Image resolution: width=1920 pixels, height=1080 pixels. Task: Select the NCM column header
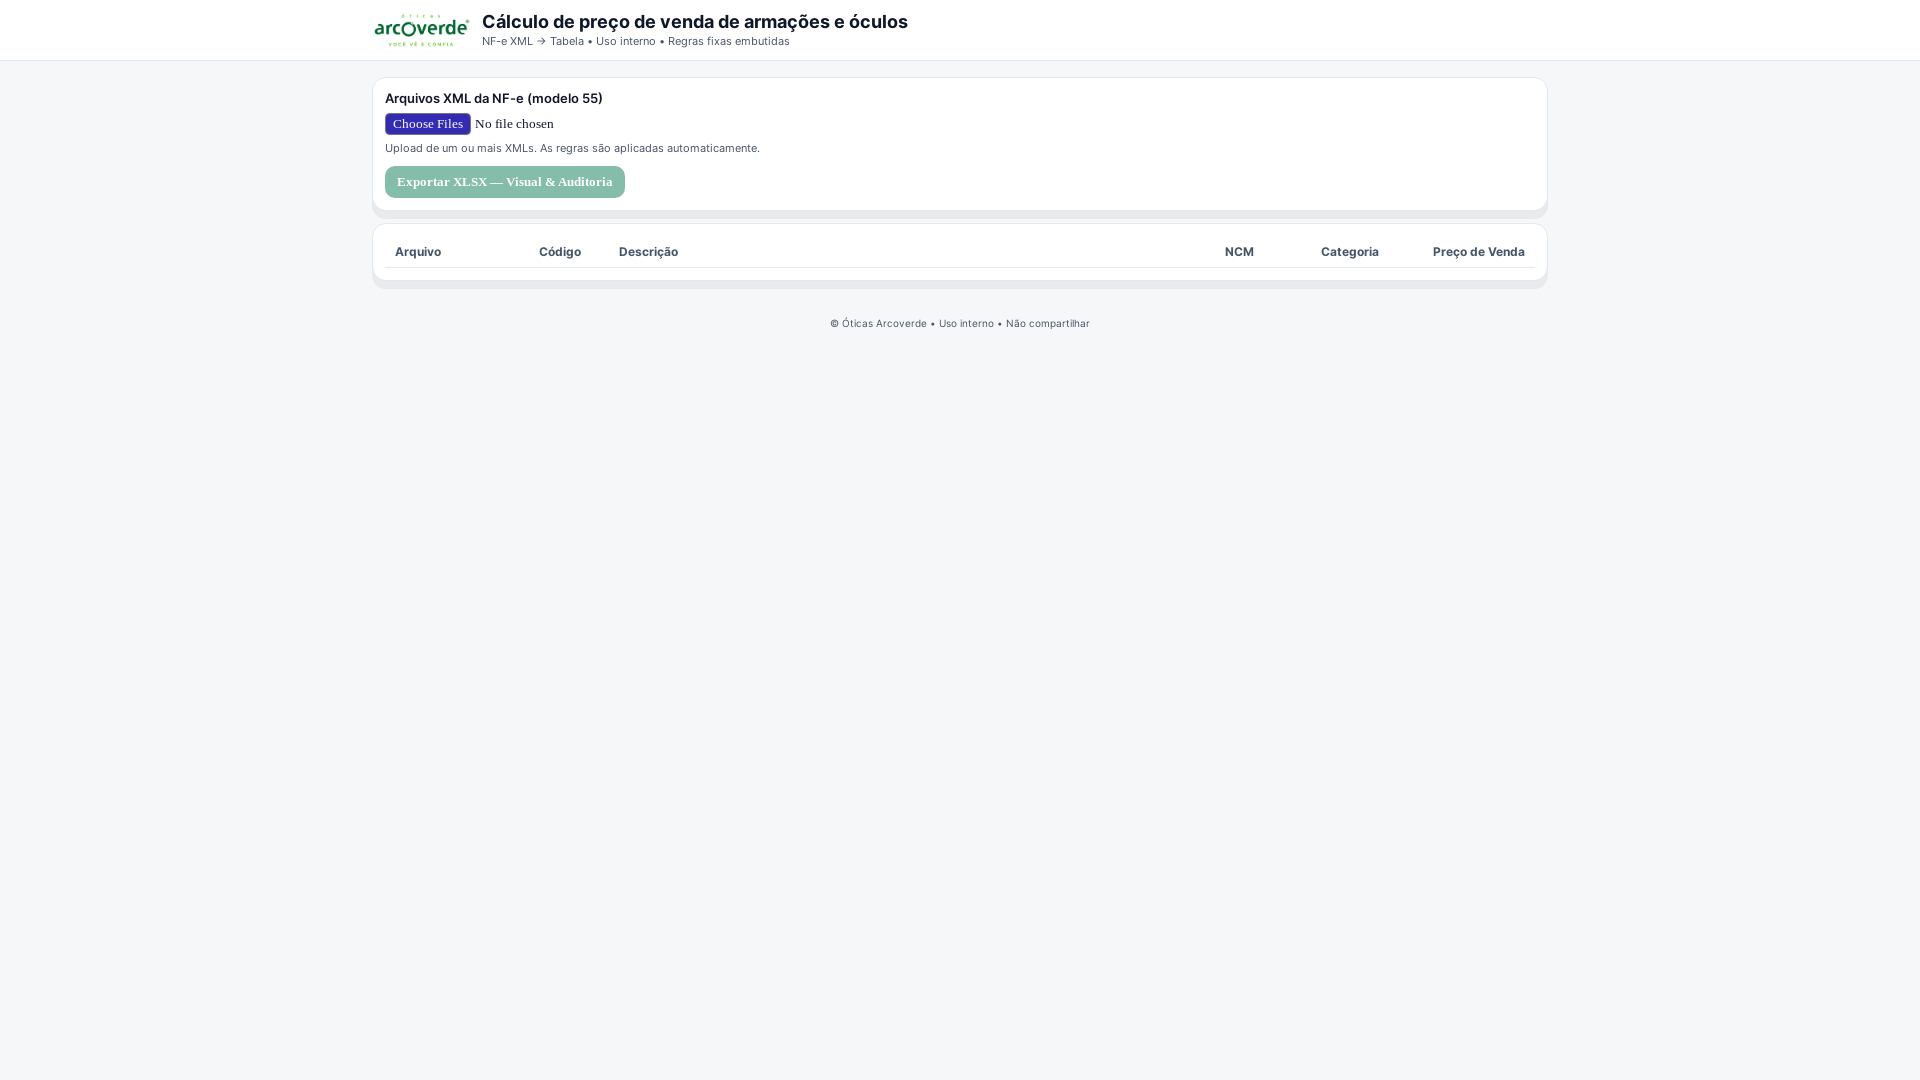pos(1239,252)
